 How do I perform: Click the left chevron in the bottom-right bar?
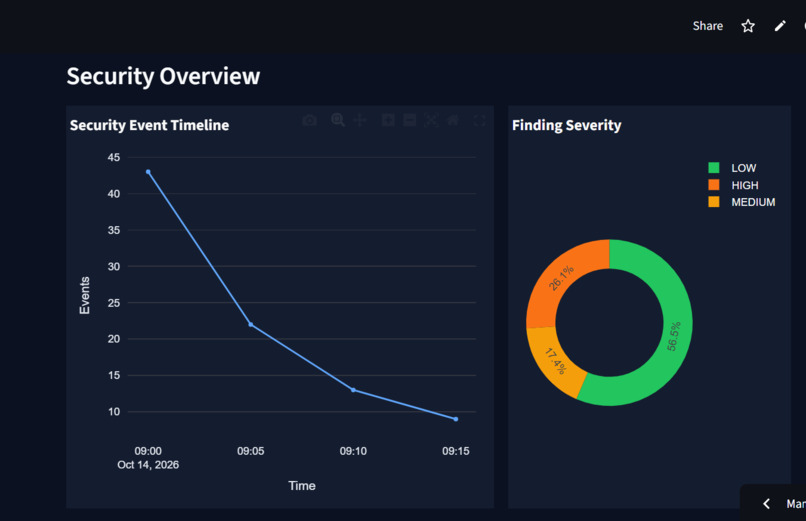point(766,504)
